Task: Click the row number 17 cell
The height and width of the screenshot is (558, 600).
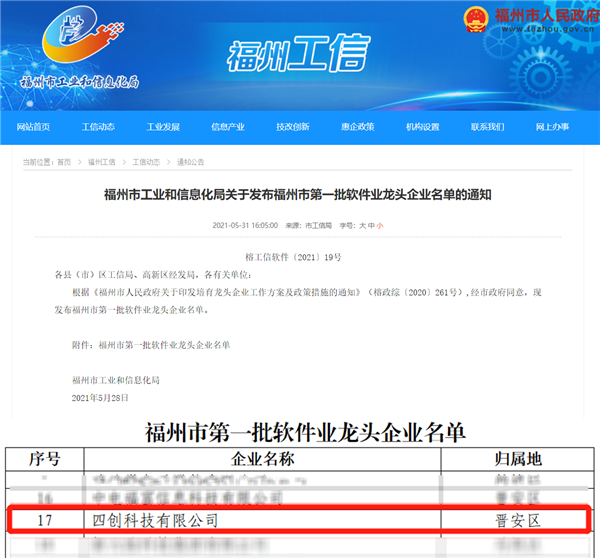Action: coord(45,520)
